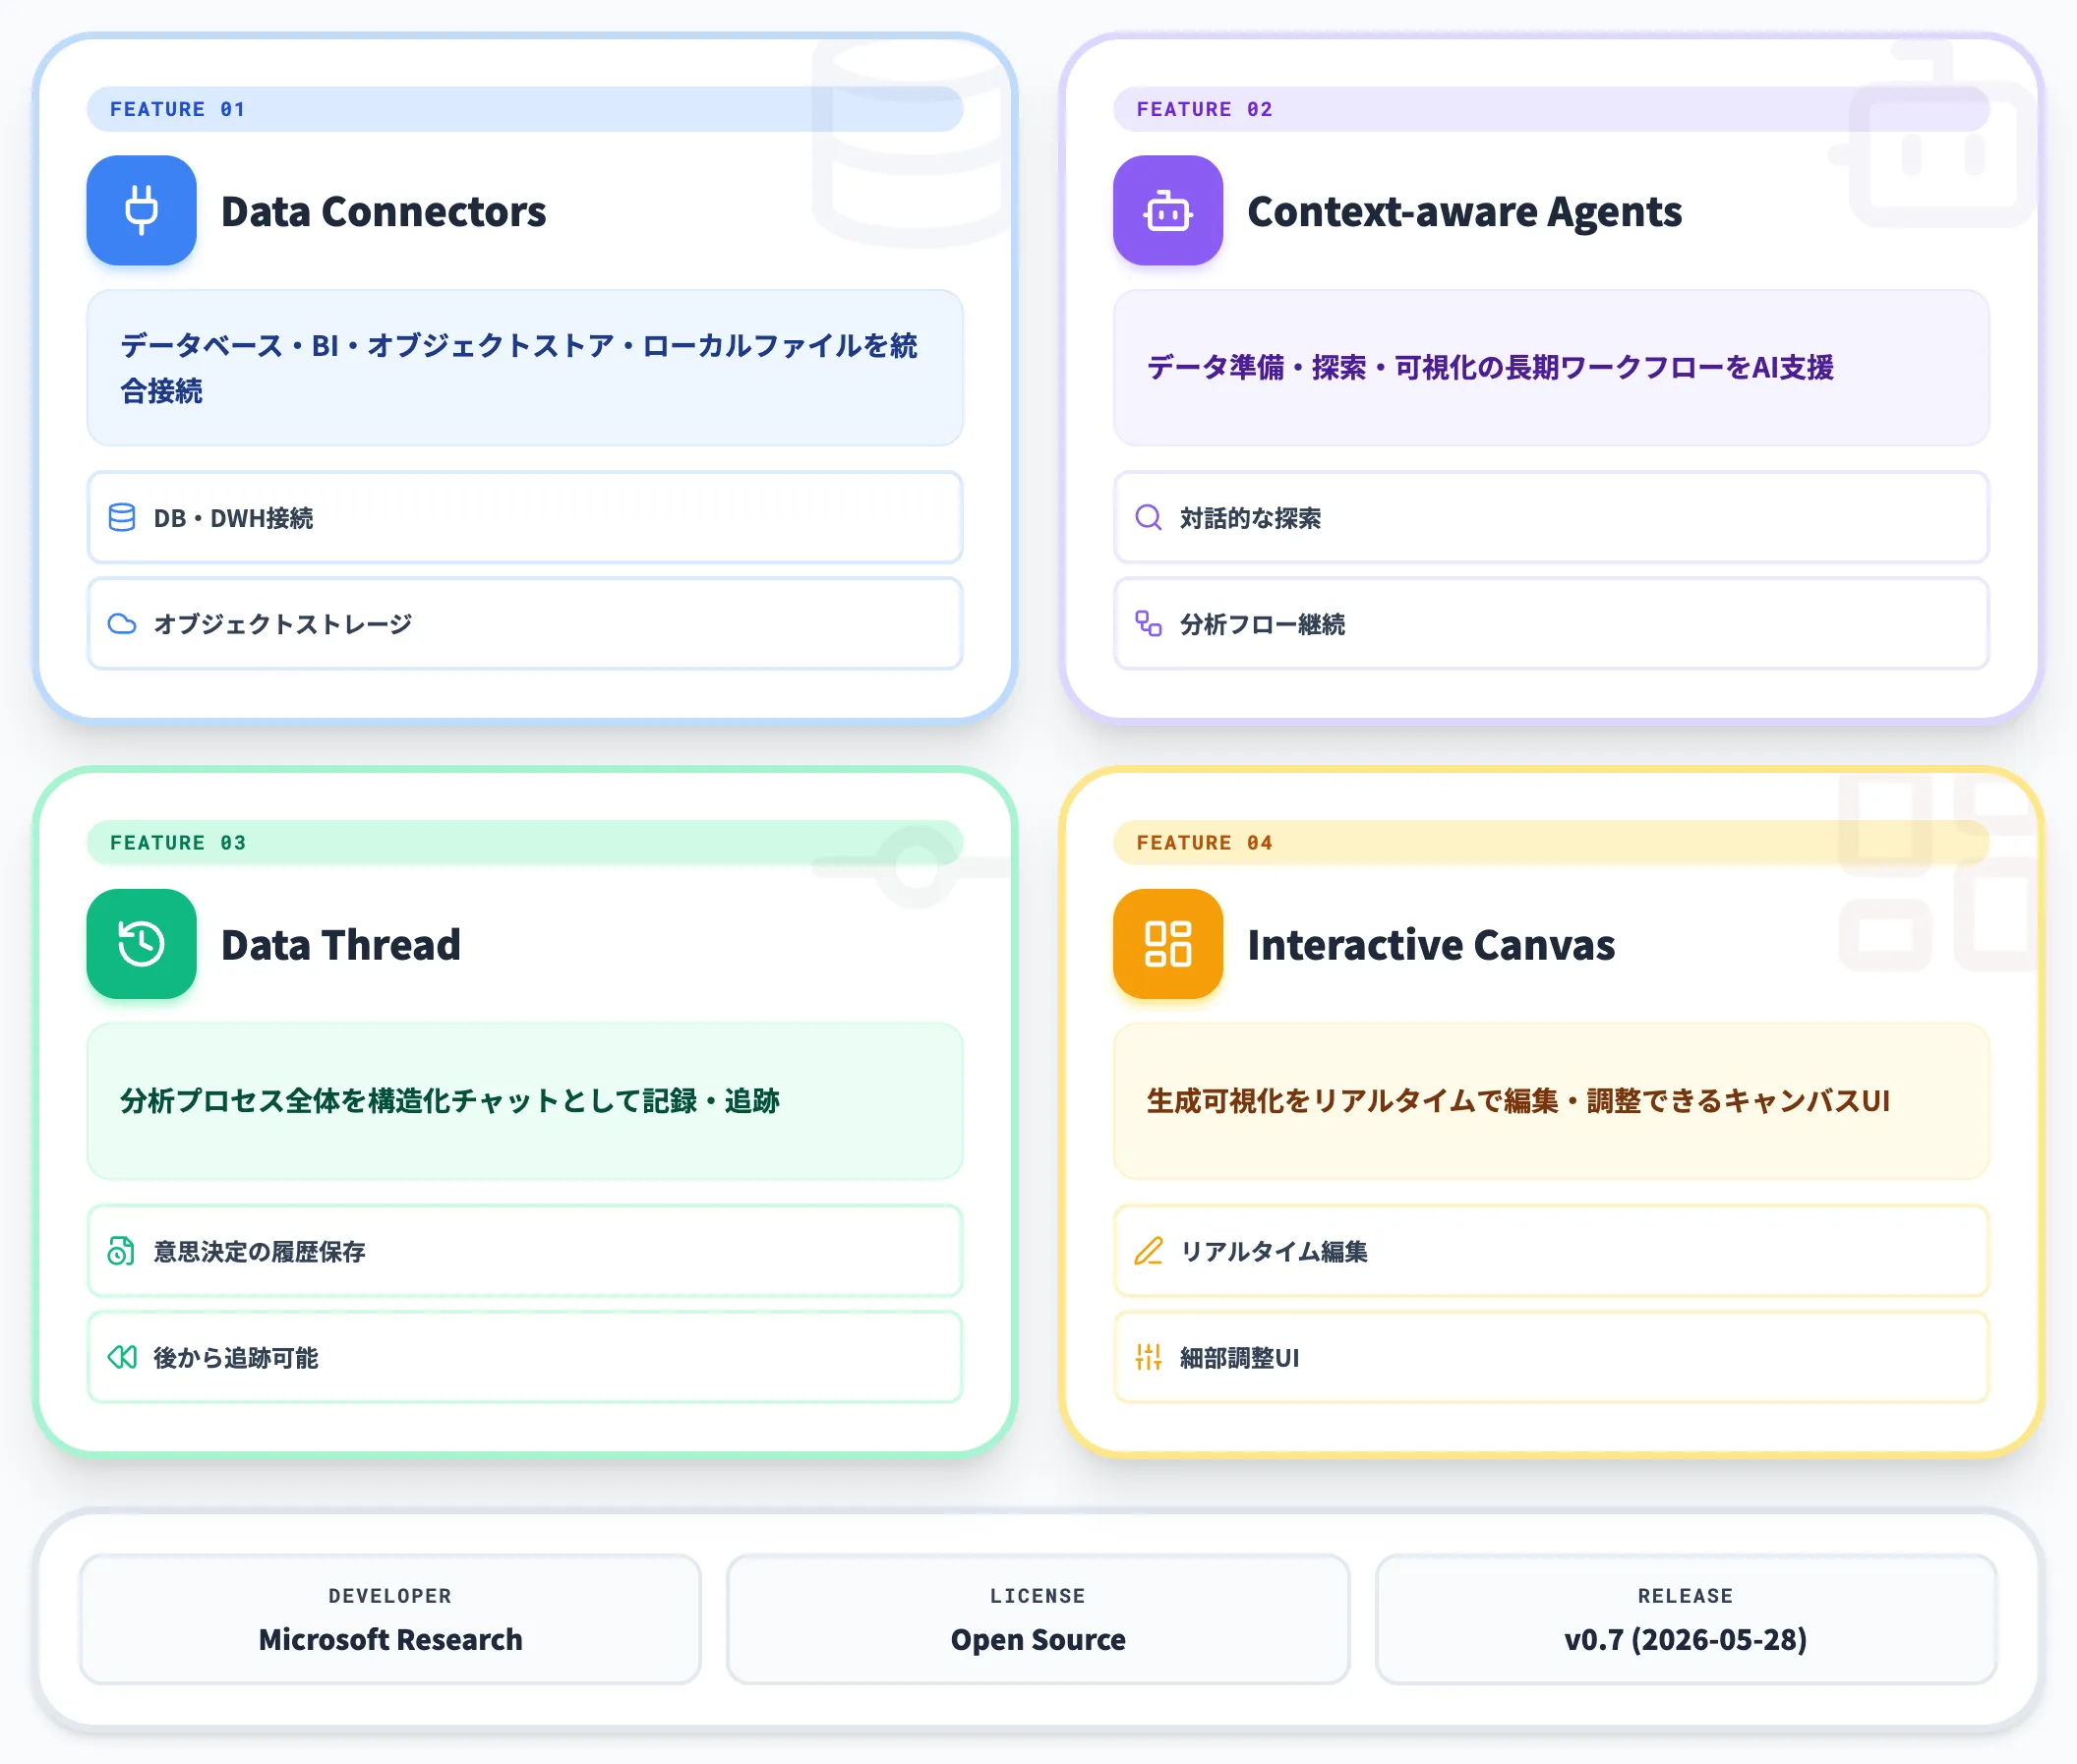The width and height of the screenshot is (2077, 1764).
Task: Click the file-clock icon beside 意思決定の履歴保存
Action: tap(122, 1251)
